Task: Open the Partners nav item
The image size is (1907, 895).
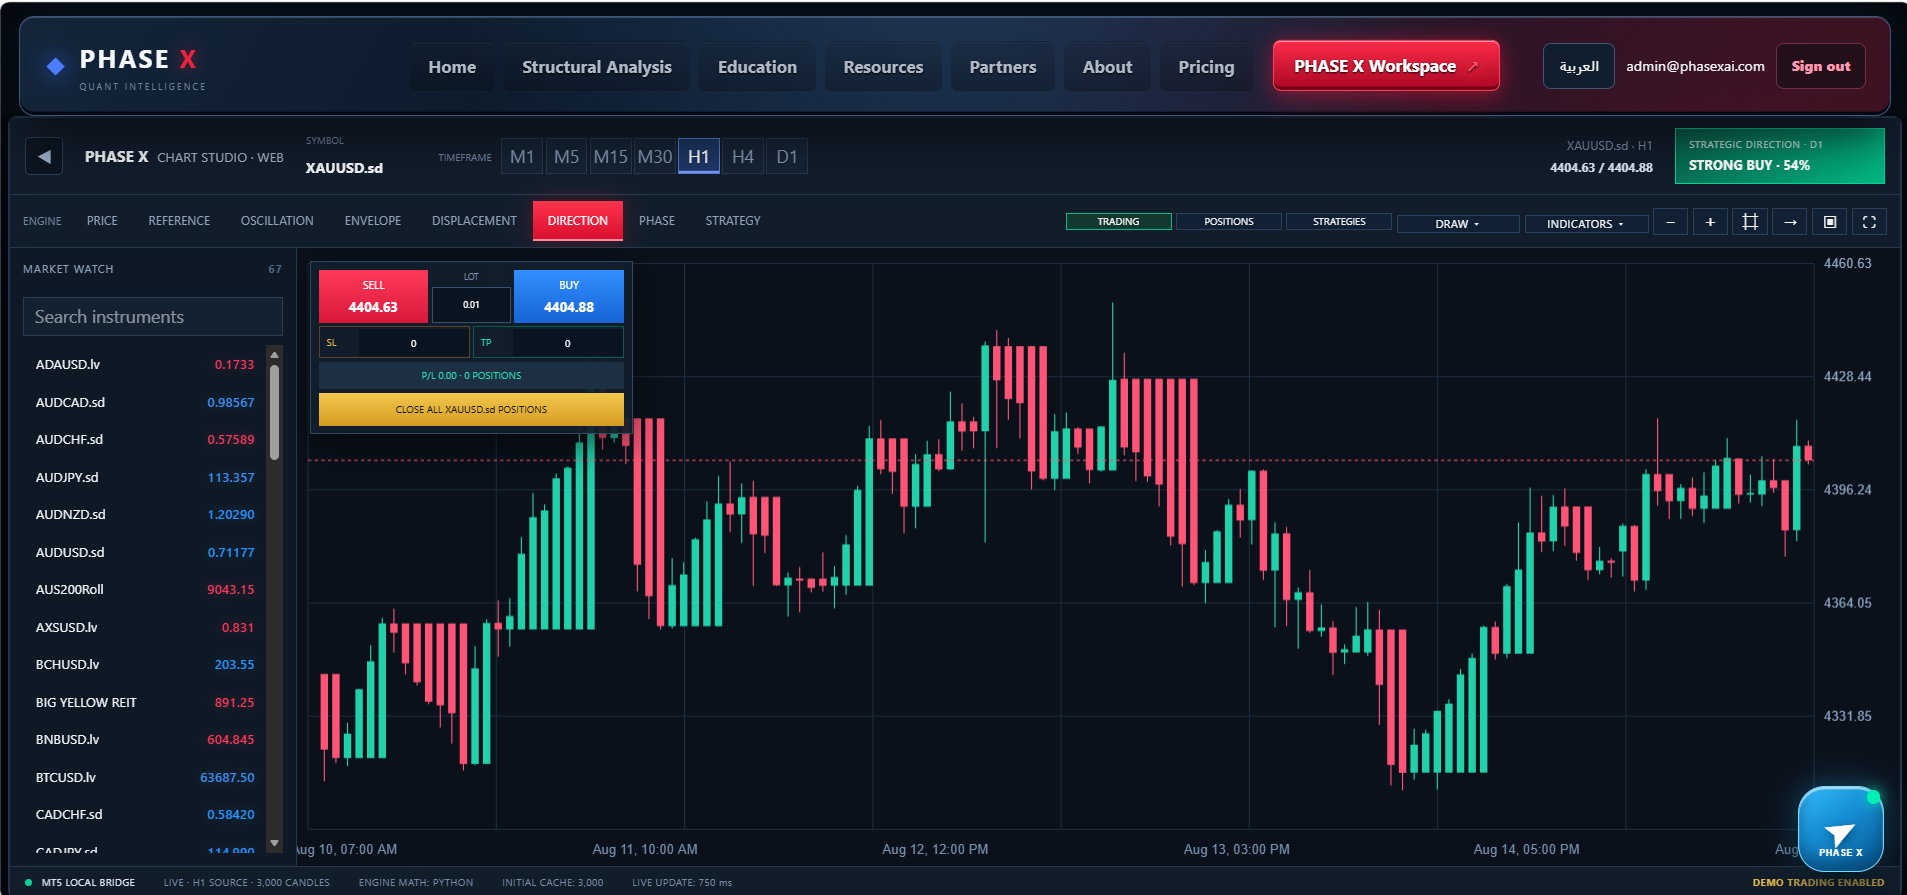Action: [1003, 67]
